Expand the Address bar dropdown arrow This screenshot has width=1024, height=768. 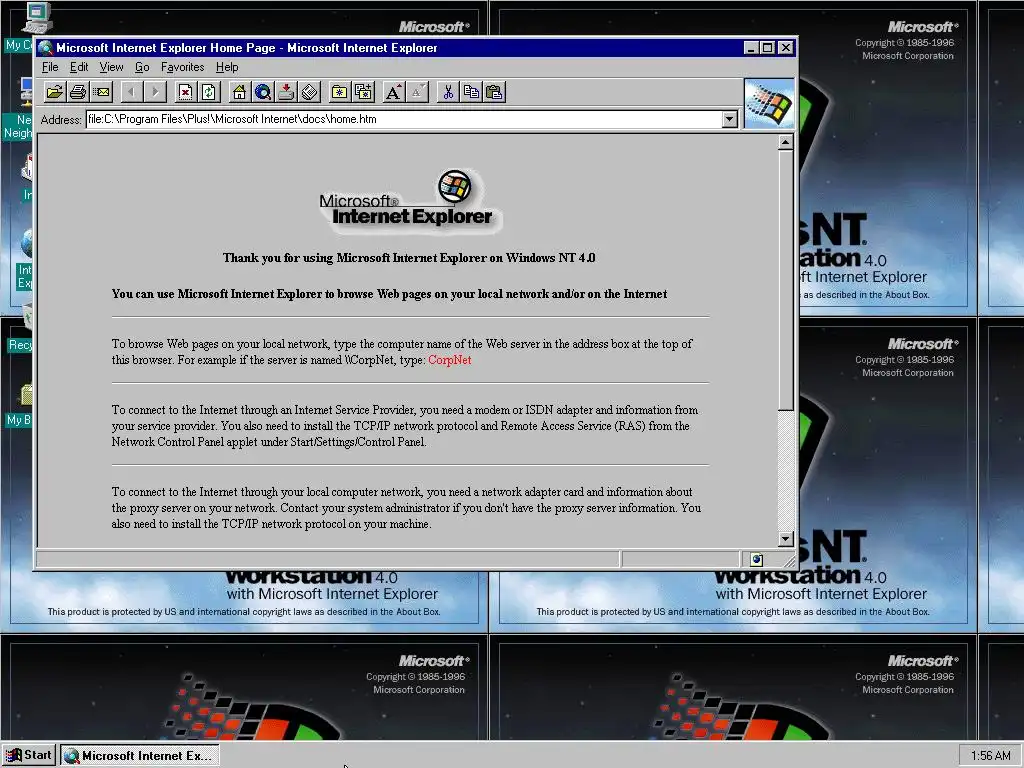(x=729, y=120)
